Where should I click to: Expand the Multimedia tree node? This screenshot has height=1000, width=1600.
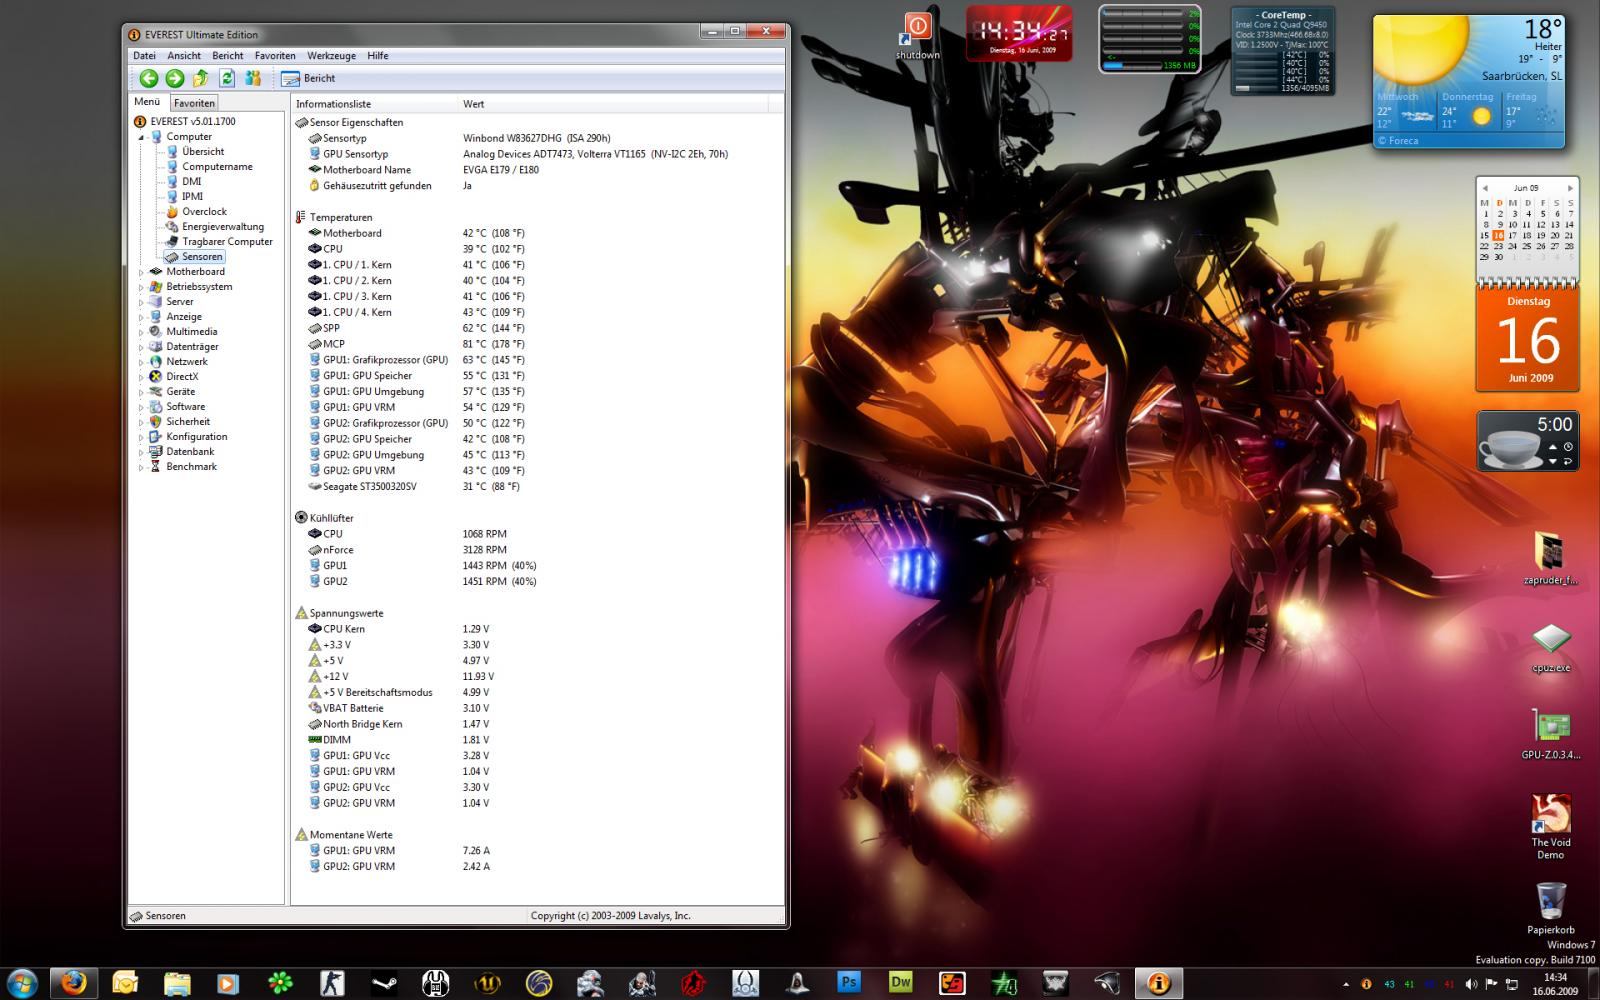pos(141,332)
